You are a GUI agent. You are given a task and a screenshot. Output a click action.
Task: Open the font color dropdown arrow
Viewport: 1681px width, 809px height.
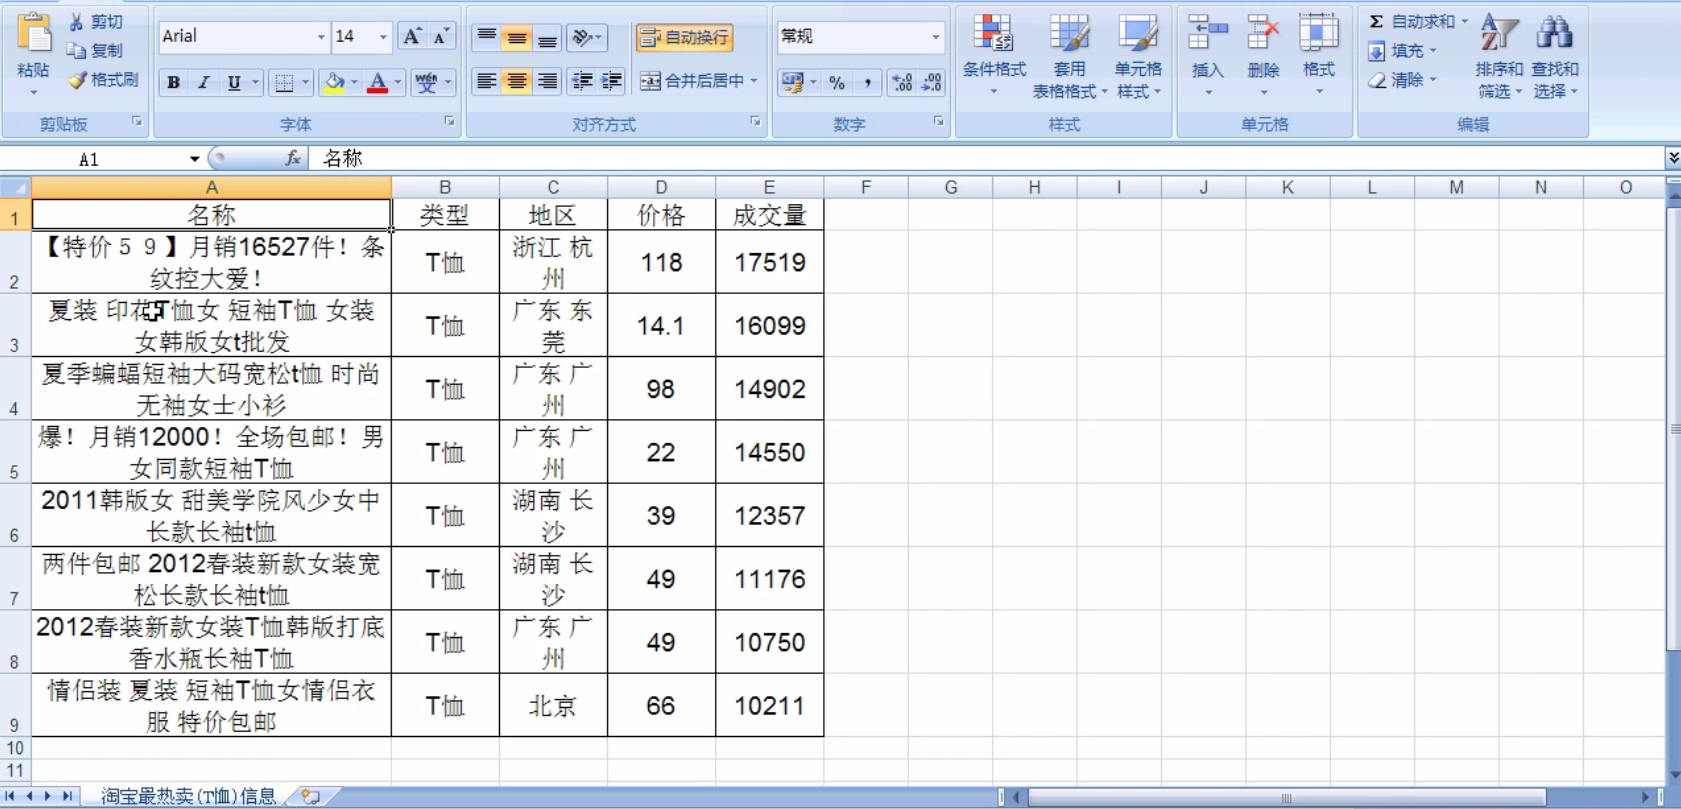[x=398, y=83]
